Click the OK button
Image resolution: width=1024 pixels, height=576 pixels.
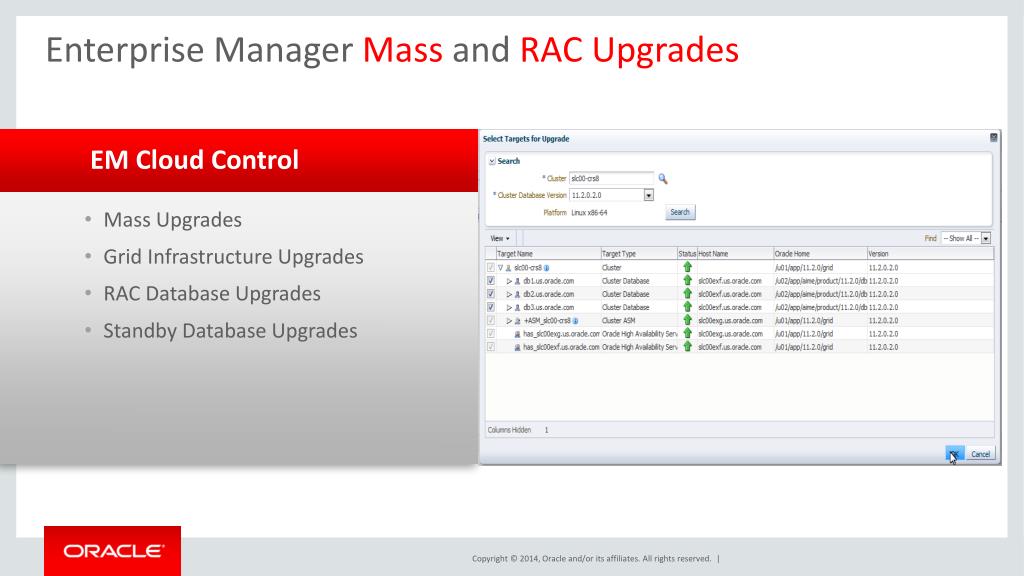click(954, 453)
